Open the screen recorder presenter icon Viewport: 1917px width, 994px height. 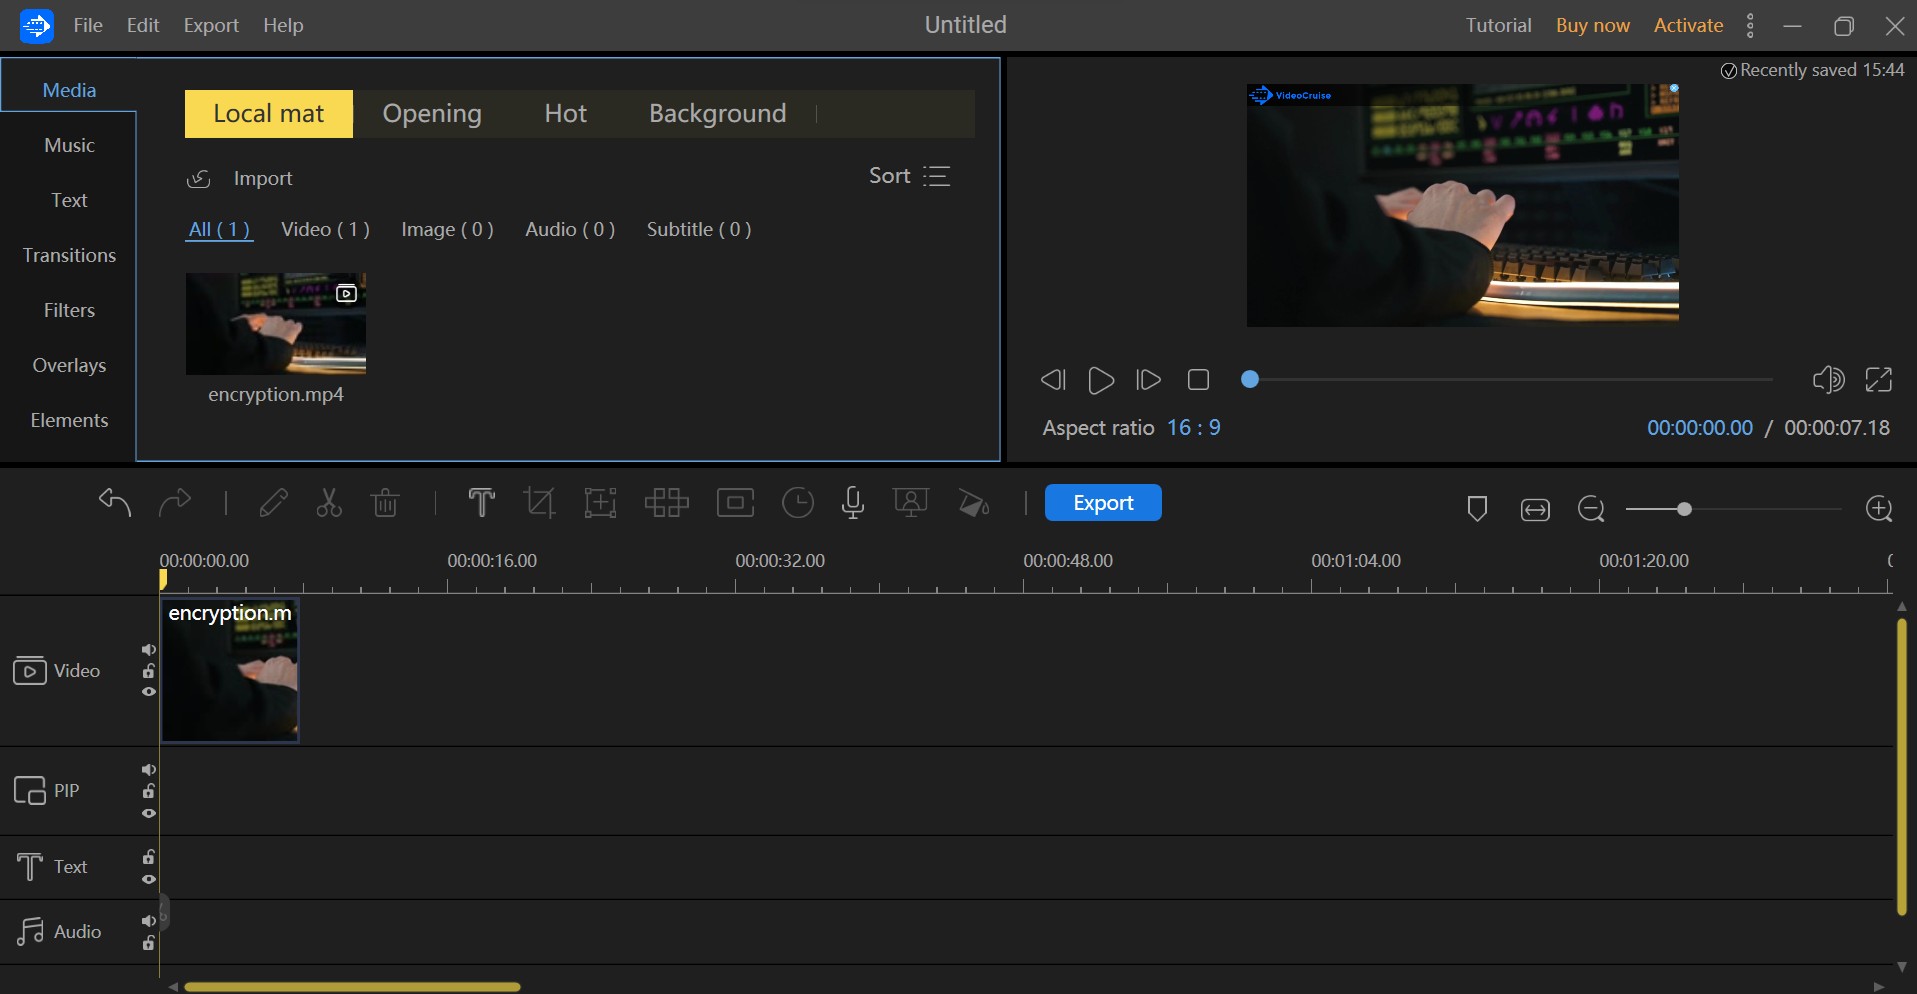coord(911,502)
